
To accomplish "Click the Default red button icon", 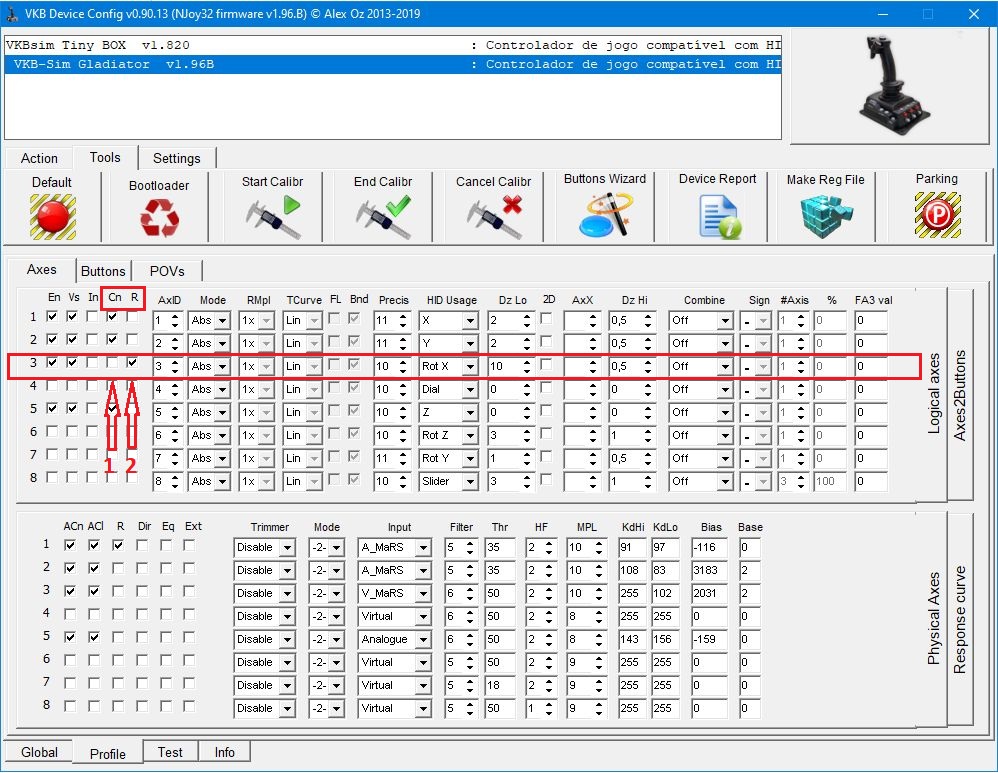I will (53, 216).
